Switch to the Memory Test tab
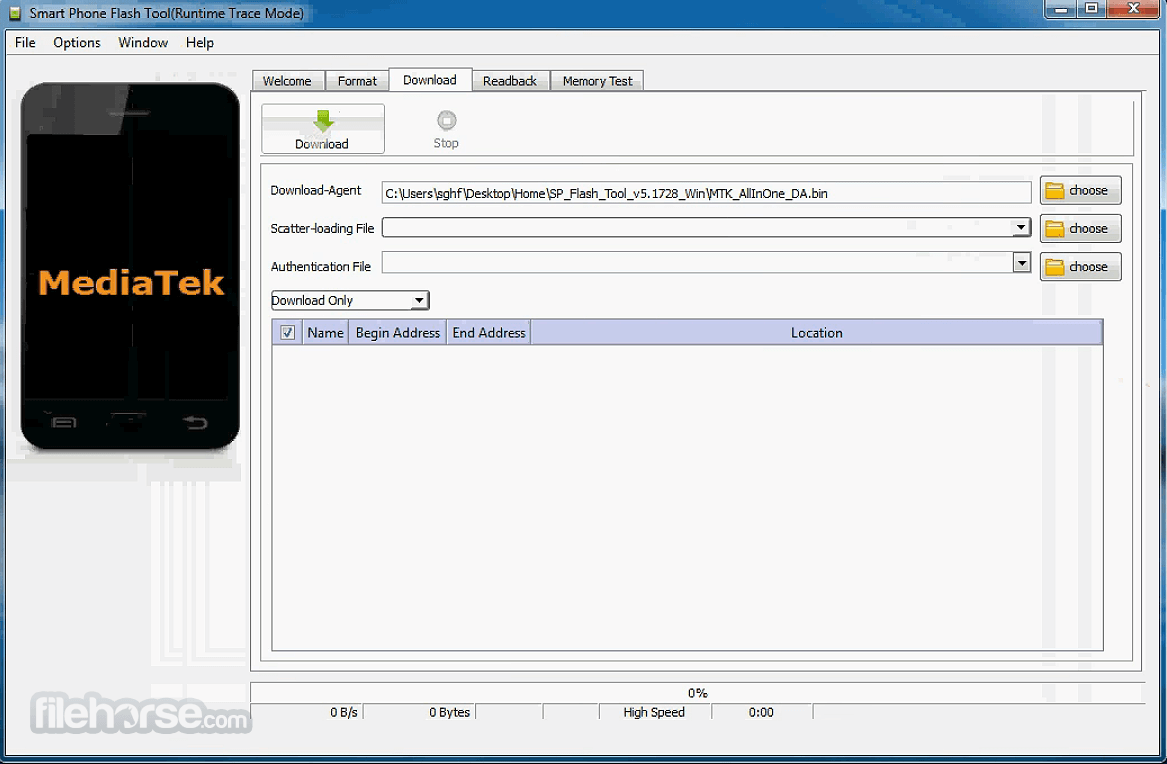The image size is (1167, 764). click(x=597, y=81)
